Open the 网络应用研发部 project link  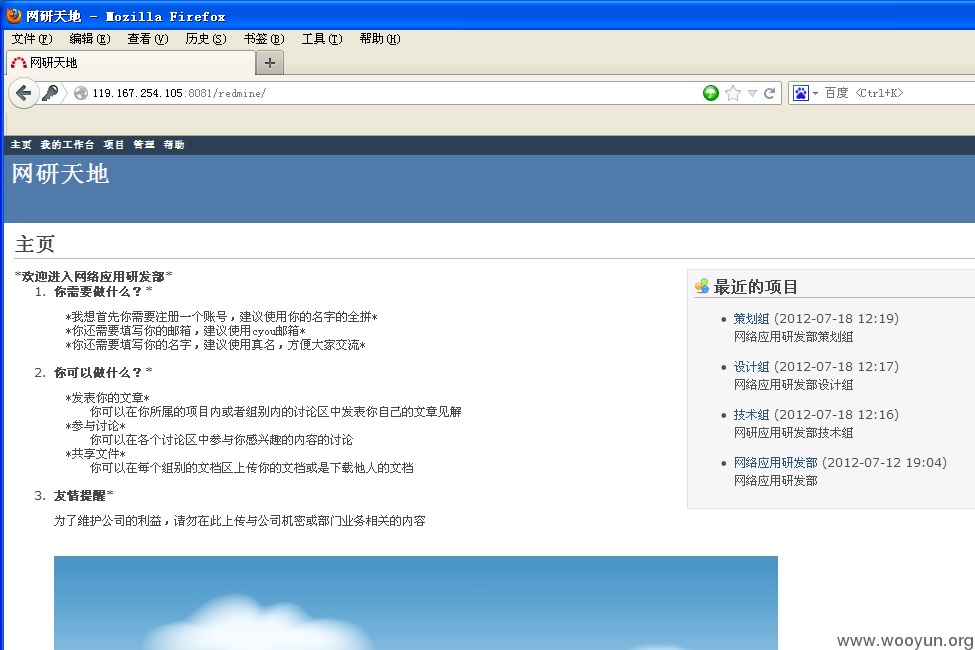[x=775, y=462]
